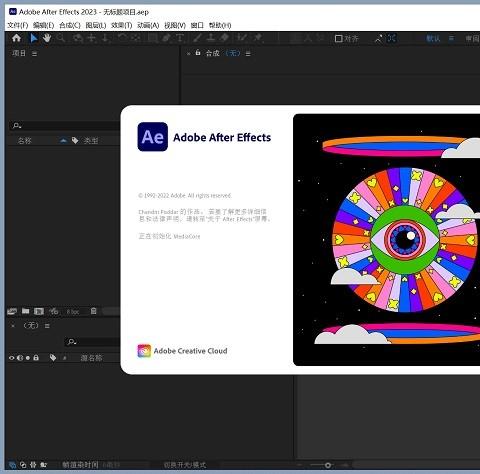Click the 切换开关/模式 toggle button

[184, 465]
